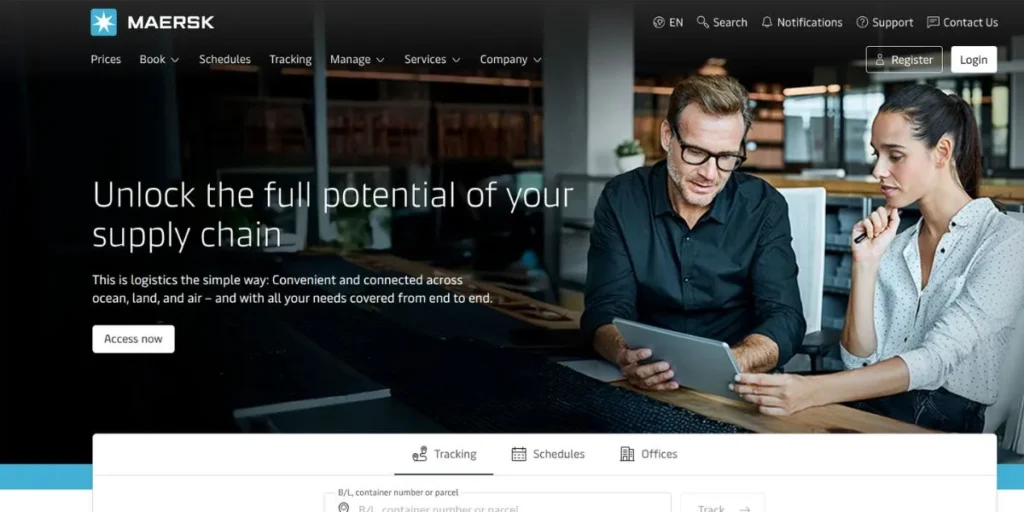Open the Services dropdown chevron
Screen dimensions: 1024x512
point(456,60)
